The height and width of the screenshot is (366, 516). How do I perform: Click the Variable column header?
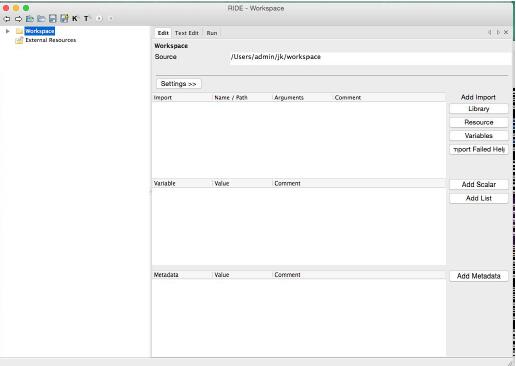[x=182, y=183]
